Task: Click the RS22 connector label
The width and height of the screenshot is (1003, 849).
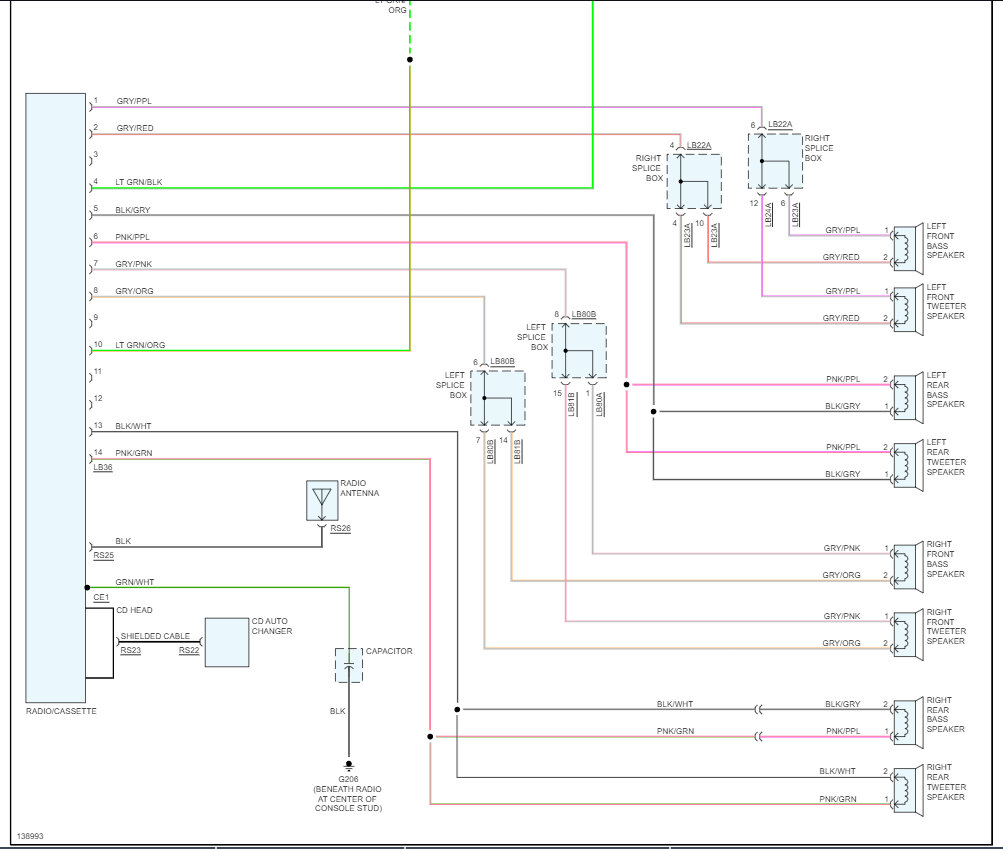Action: (189, 651)
